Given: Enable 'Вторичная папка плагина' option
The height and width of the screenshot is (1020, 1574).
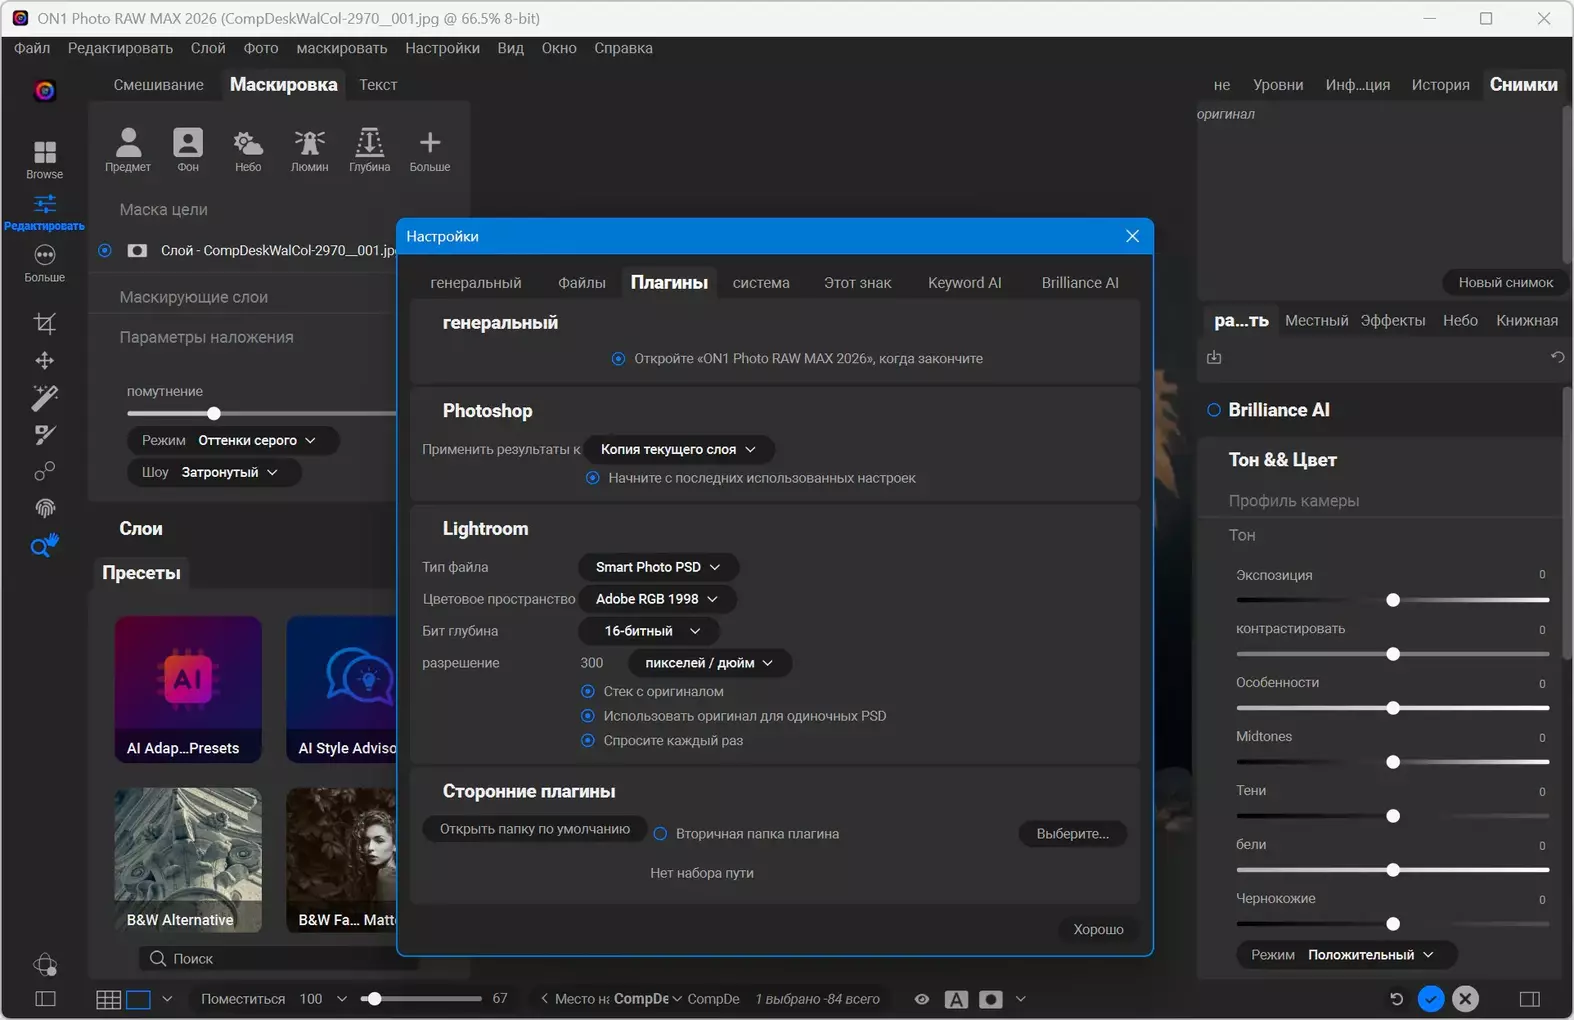Looking at the screenshot, I should click(x=660, y=834).
